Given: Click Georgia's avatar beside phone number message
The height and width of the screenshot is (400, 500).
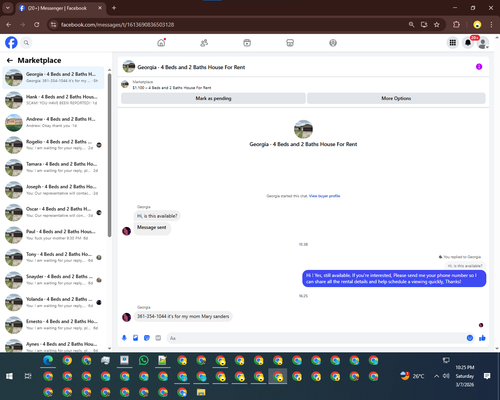Looking at the screenshot, I should (126, 317).
